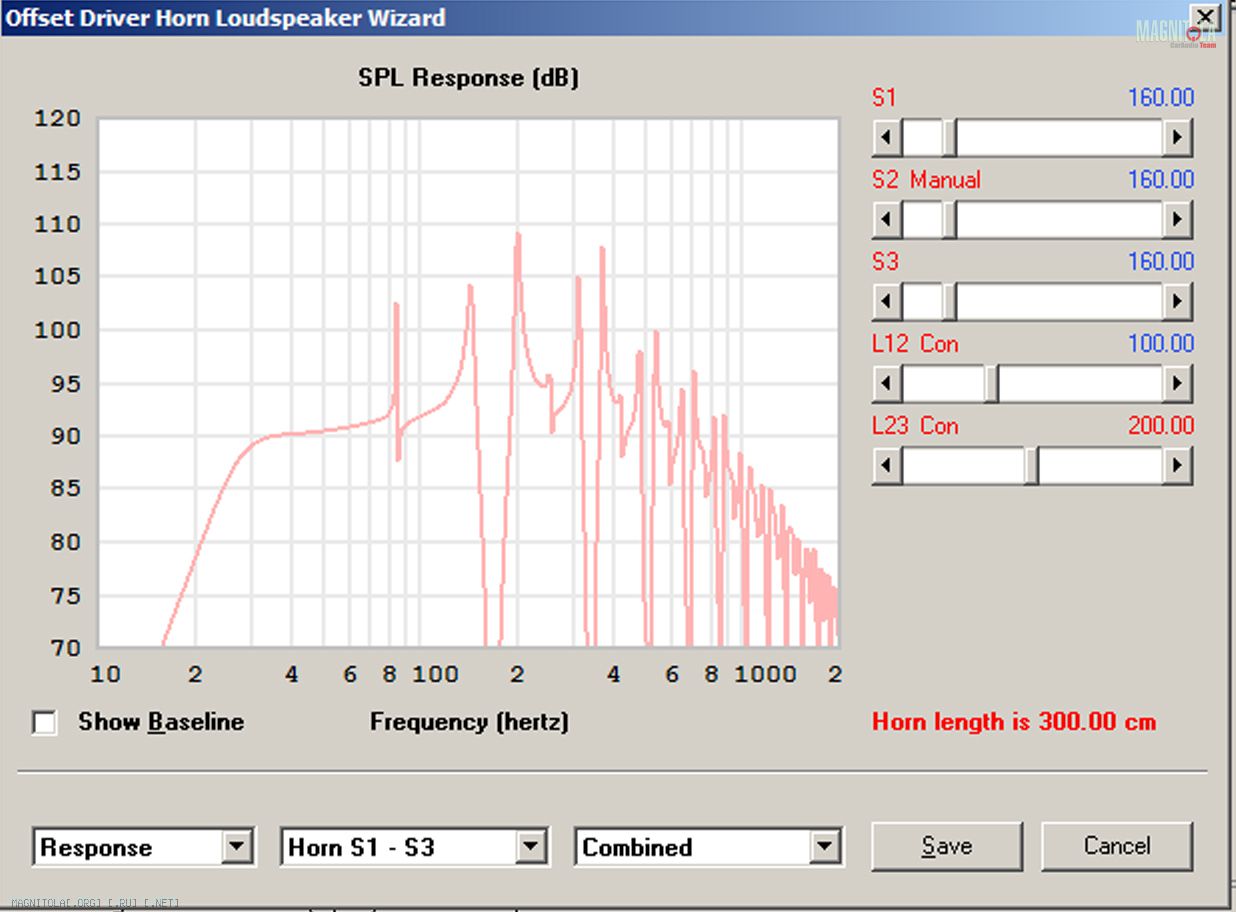The width and height of the screenshot is (1236, 912).
Task: Click the S1 value 160.00
Action: tap(1161, 98)
